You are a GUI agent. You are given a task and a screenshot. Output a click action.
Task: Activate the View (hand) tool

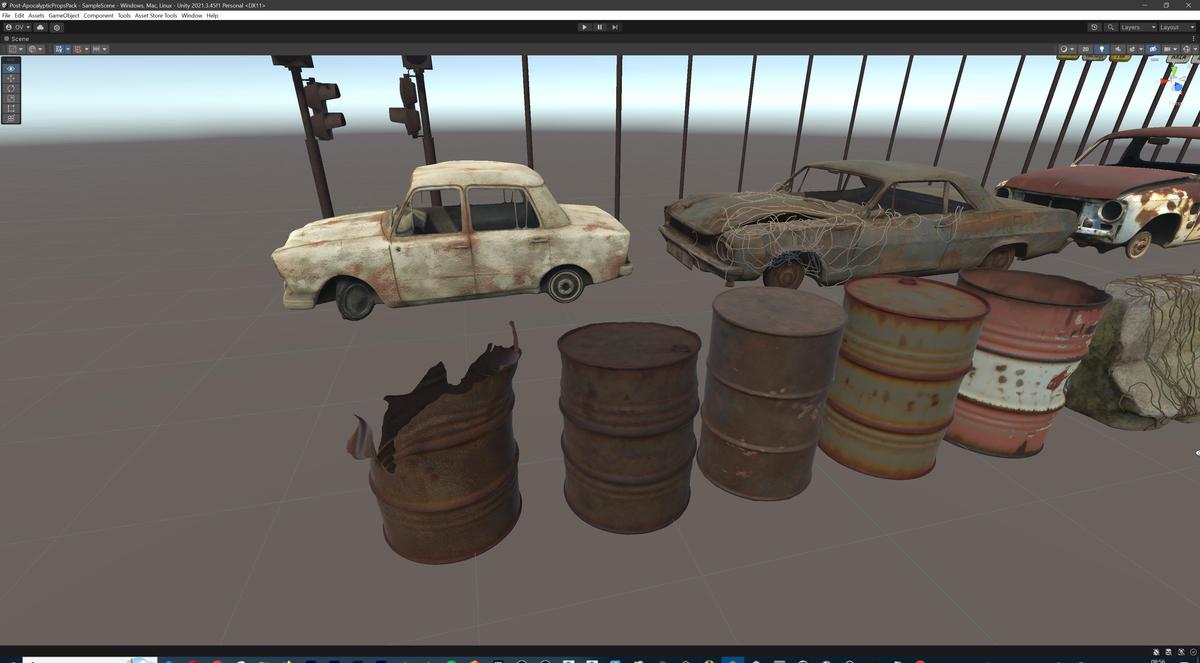[10, 68]
